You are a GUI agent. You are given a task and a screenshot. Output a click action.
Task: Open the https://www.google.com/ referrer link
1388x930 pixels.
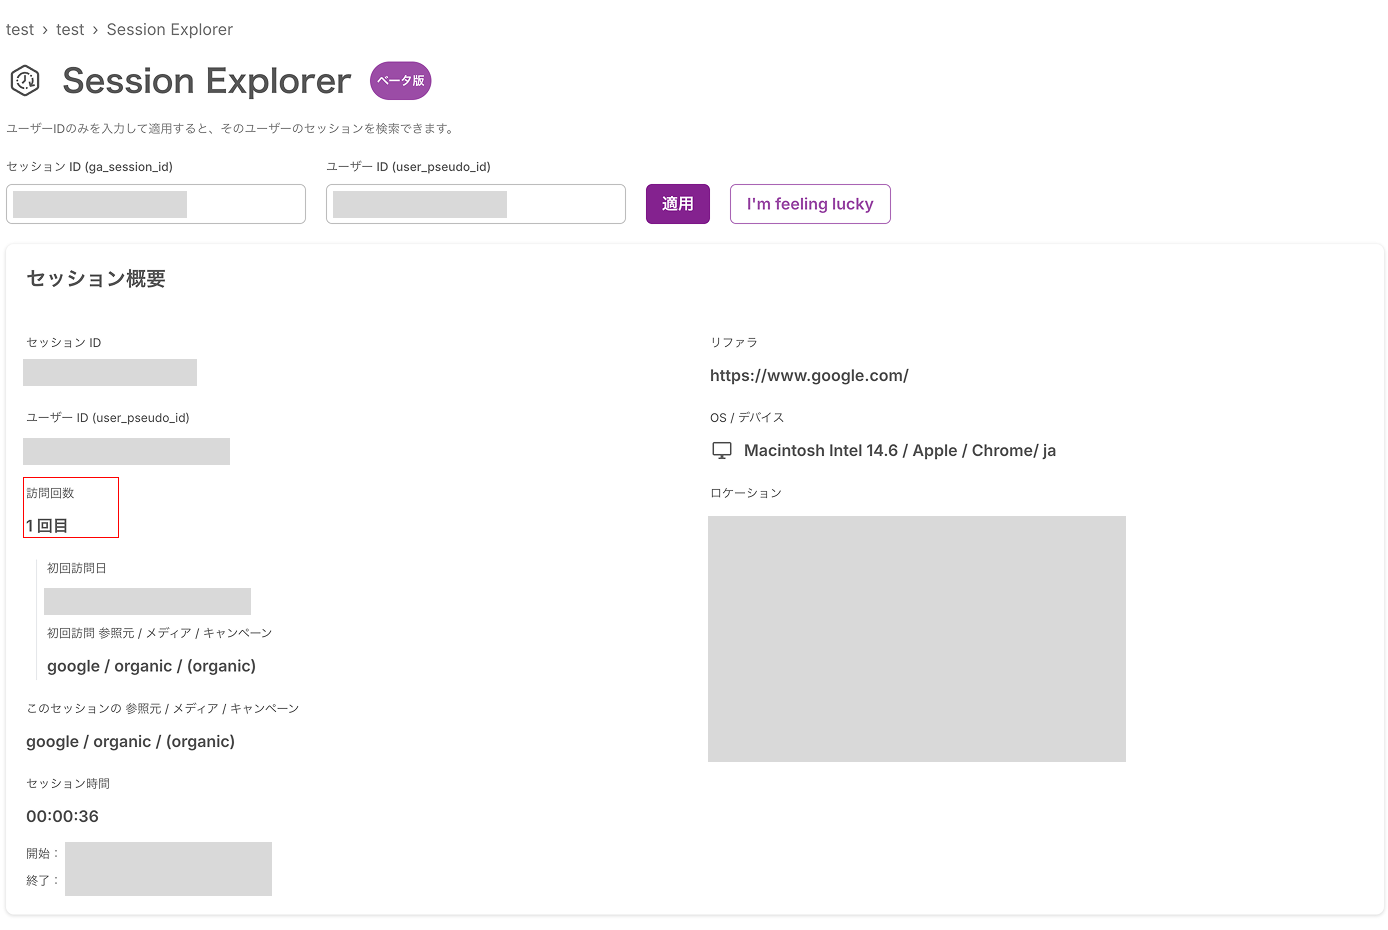(x=809, y=375)
